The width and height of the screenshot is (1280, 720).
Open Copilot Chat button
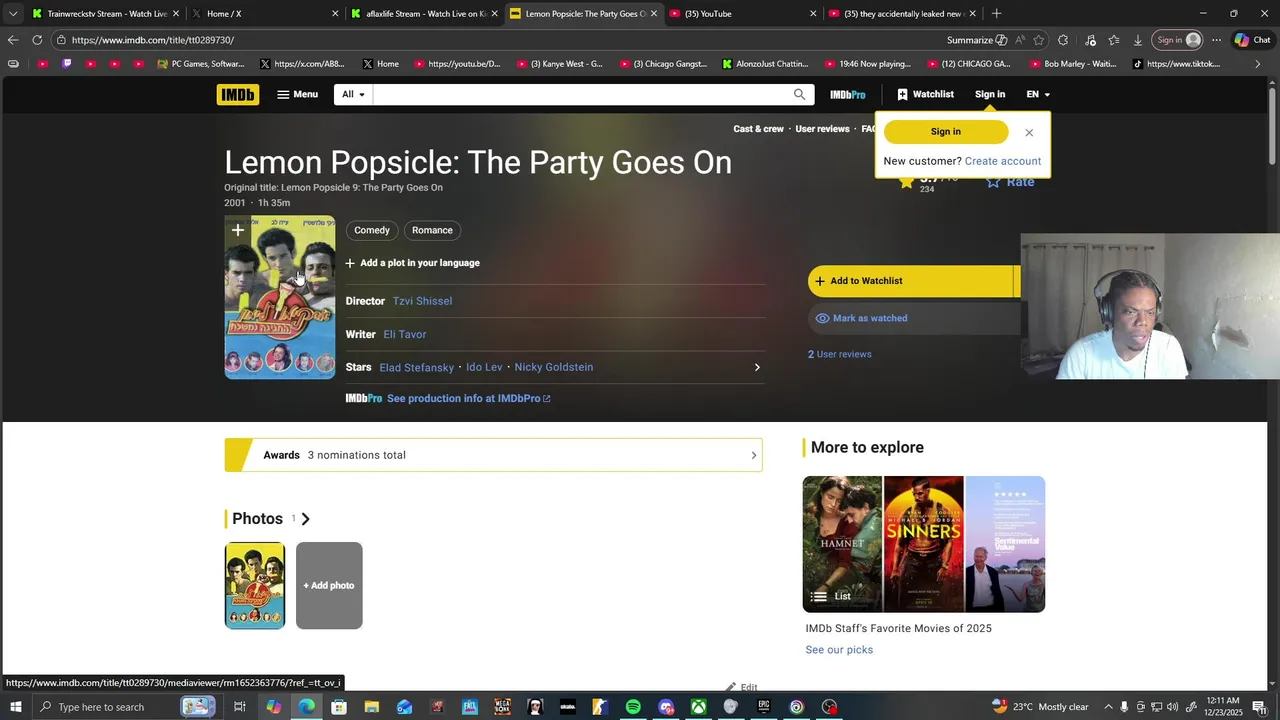coord(1252,40)
